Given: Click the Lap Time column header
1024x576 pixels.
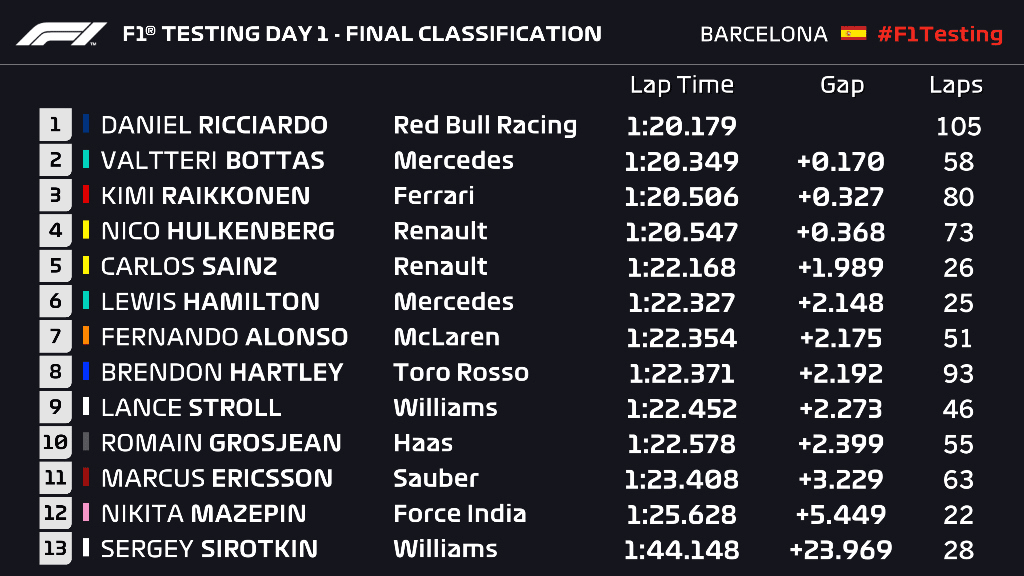Looking at the screenshot, I should (681, 85).
